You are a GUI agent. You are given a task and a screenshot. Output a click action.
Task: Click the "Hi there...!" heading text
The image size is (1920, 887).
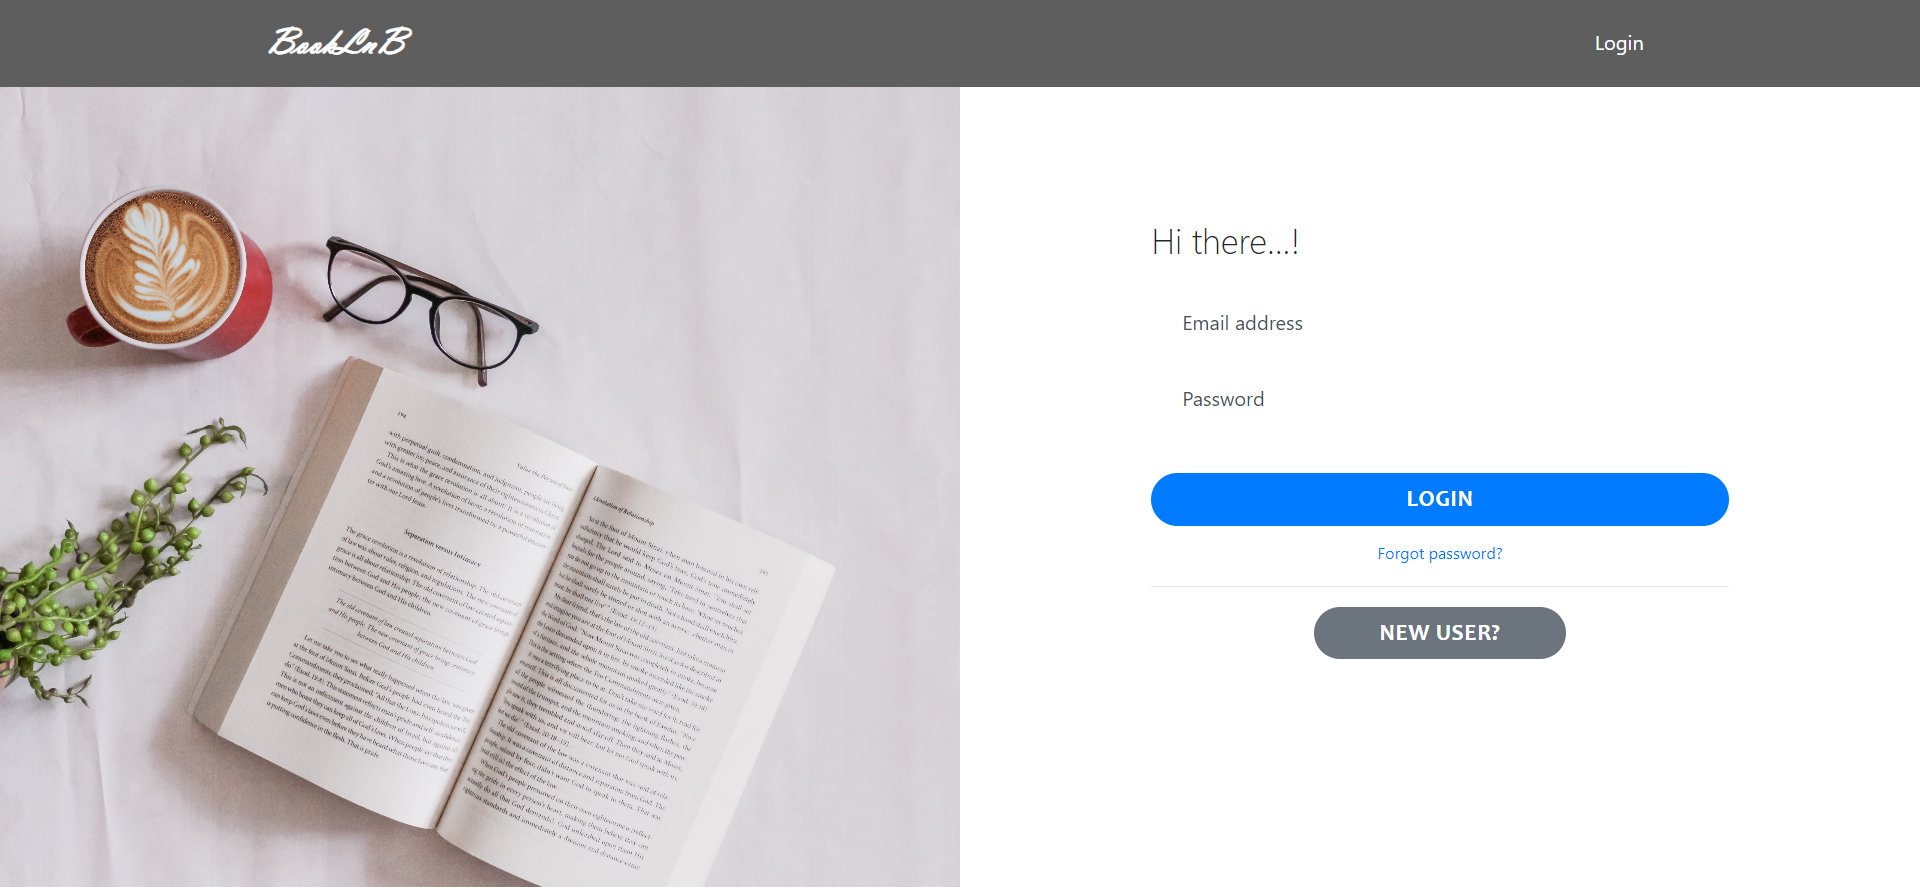pyautogui.click(x=1225, y=242)
